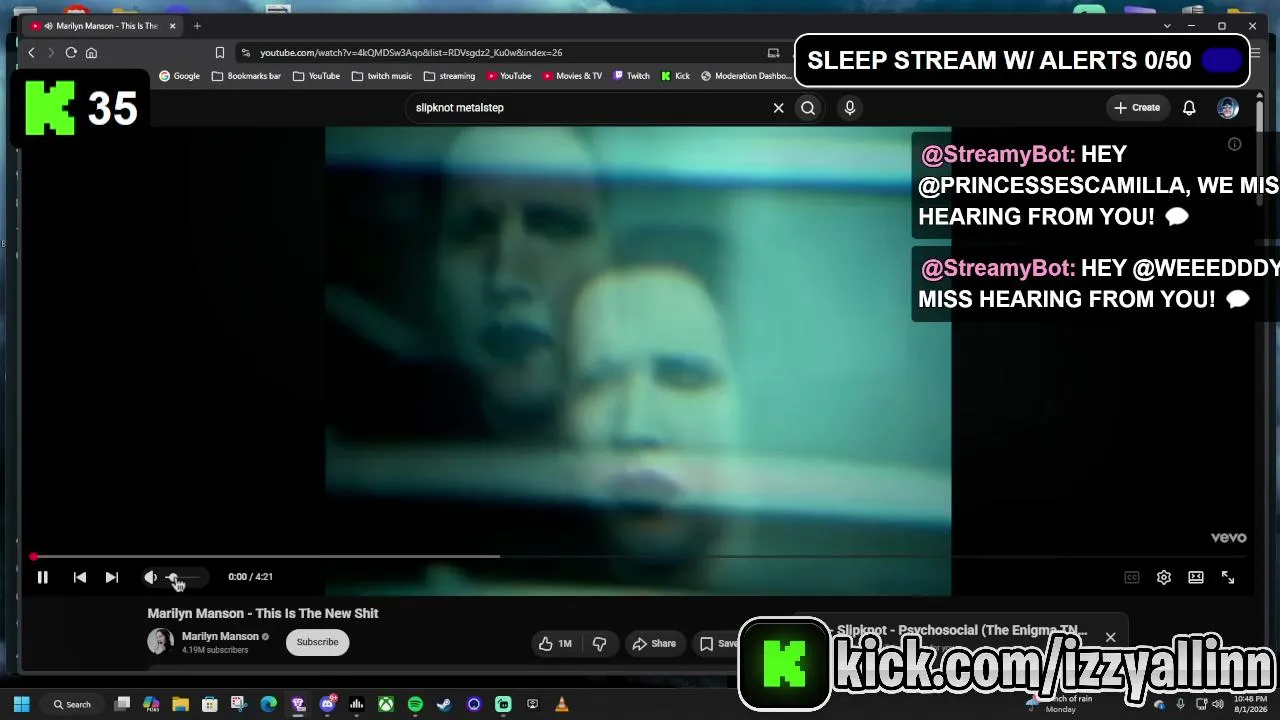Show video info with the 'i' icon
The image size is (1280, 720).
(1235, 144)
